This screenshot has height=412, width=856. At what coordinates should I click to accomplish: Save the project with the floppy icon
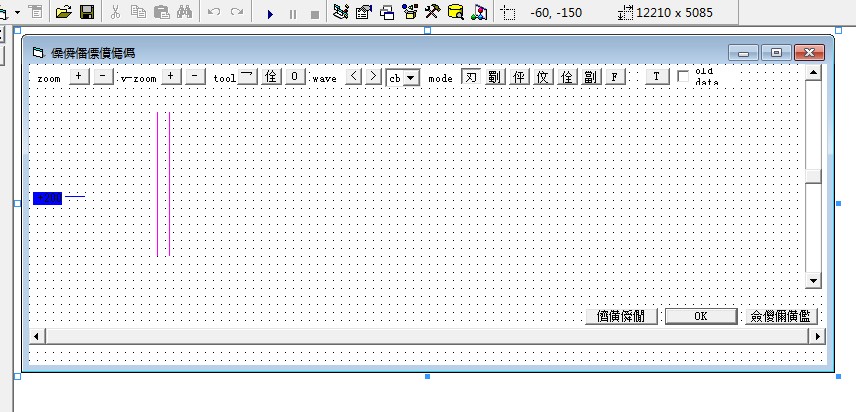[x=87, y=12]
